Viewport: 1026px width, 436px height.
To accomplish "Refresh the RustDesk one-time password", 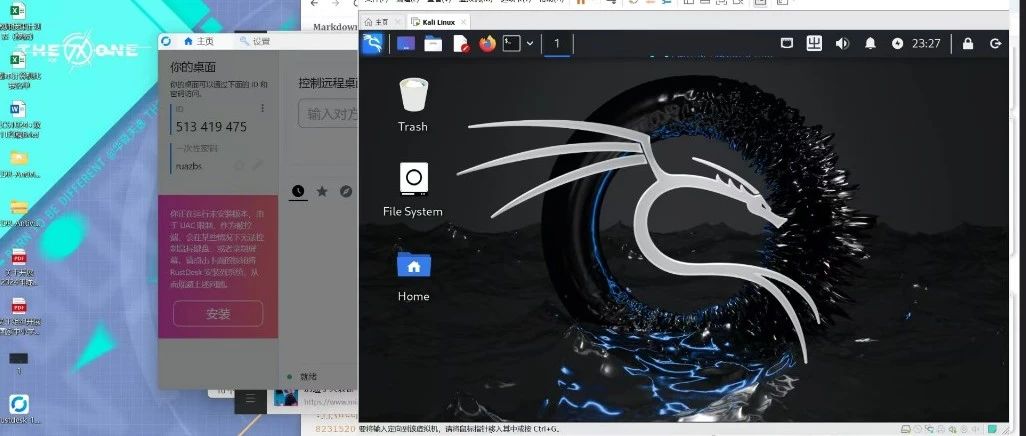I will (240, 166).
